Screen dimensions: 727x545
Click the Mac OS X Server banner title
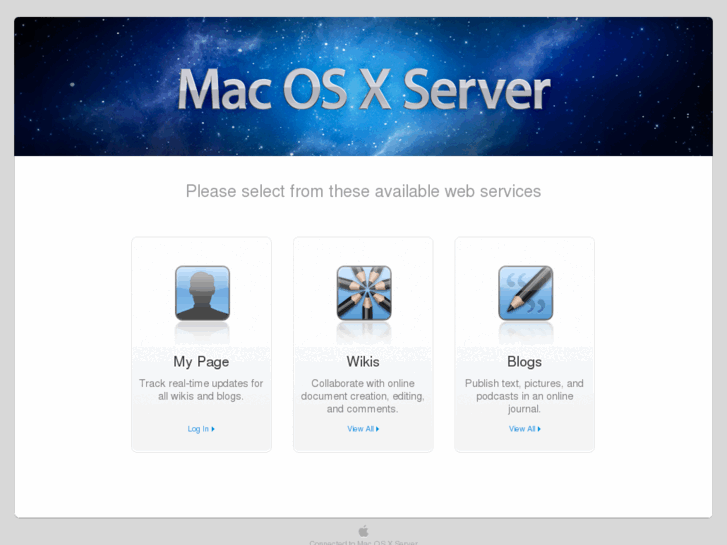[364, 90]
